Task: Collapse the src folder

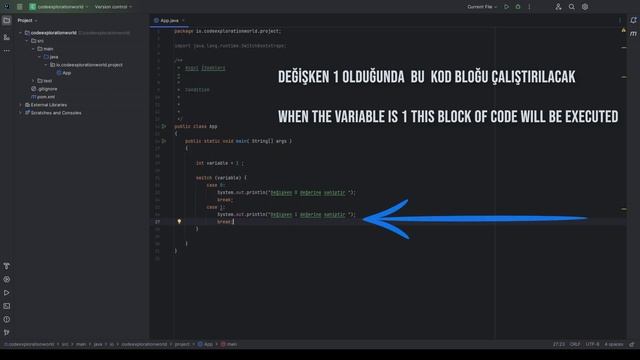Action: point(27,41)
